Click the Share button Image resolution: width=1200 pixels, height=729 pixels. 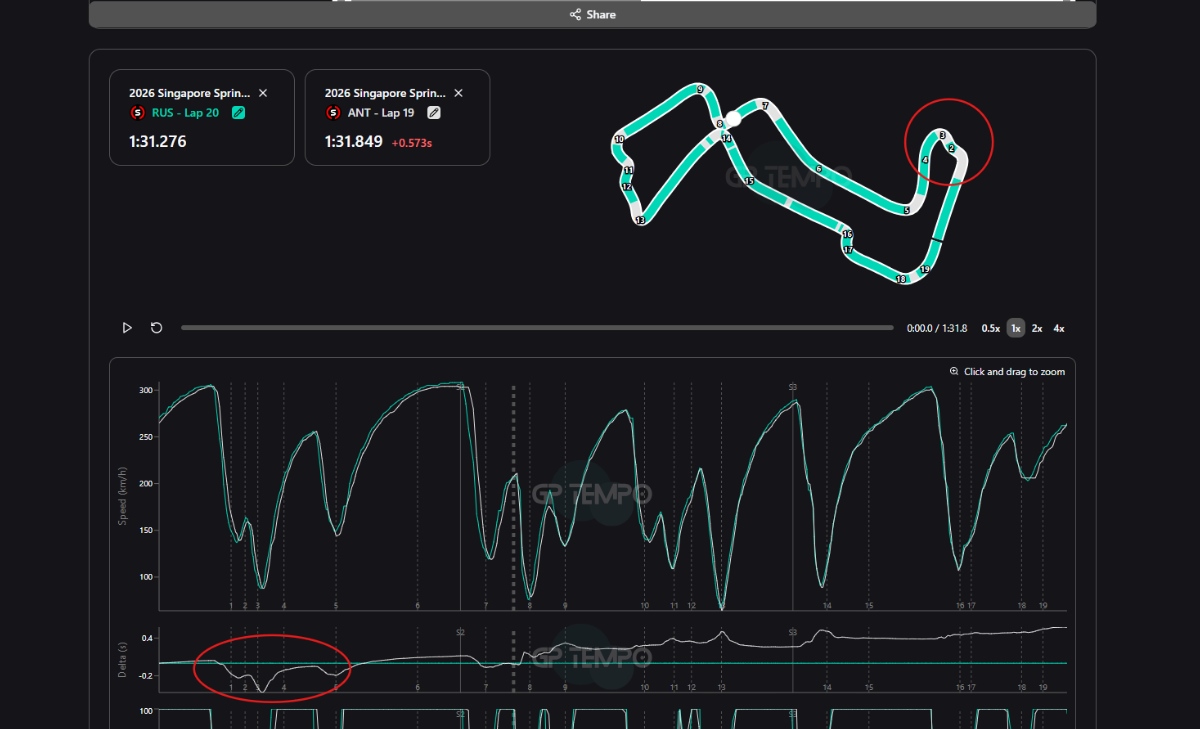pos(592,15)
